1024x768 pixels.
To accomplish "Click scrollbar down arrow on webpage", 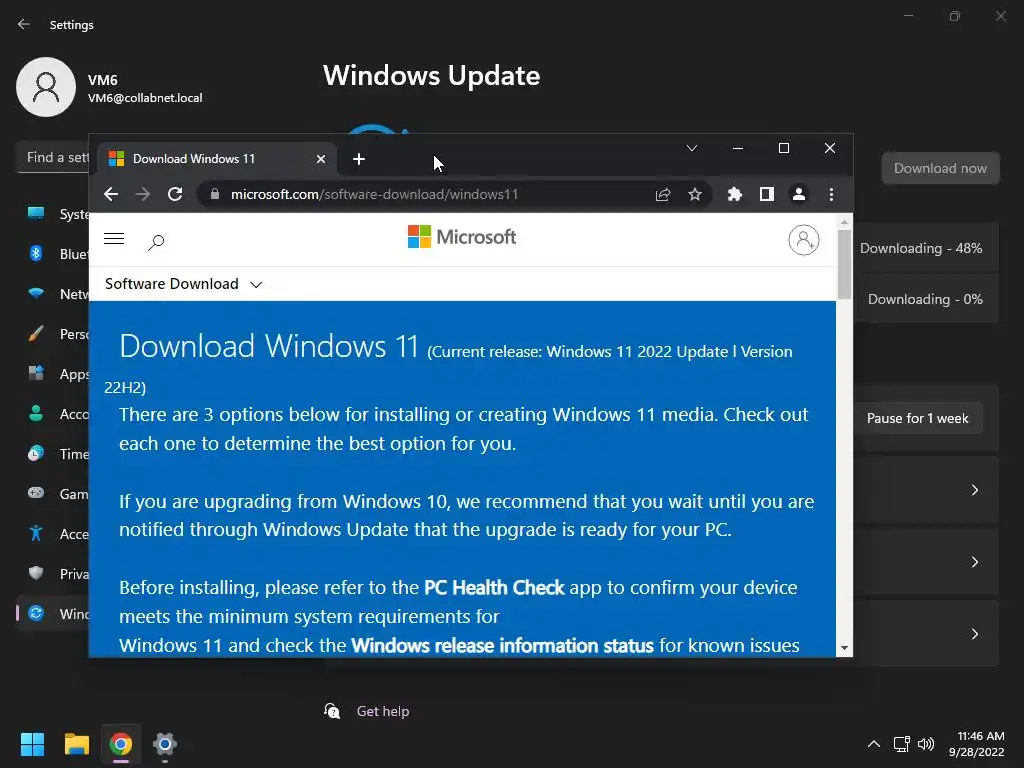I will click(844, 648).
